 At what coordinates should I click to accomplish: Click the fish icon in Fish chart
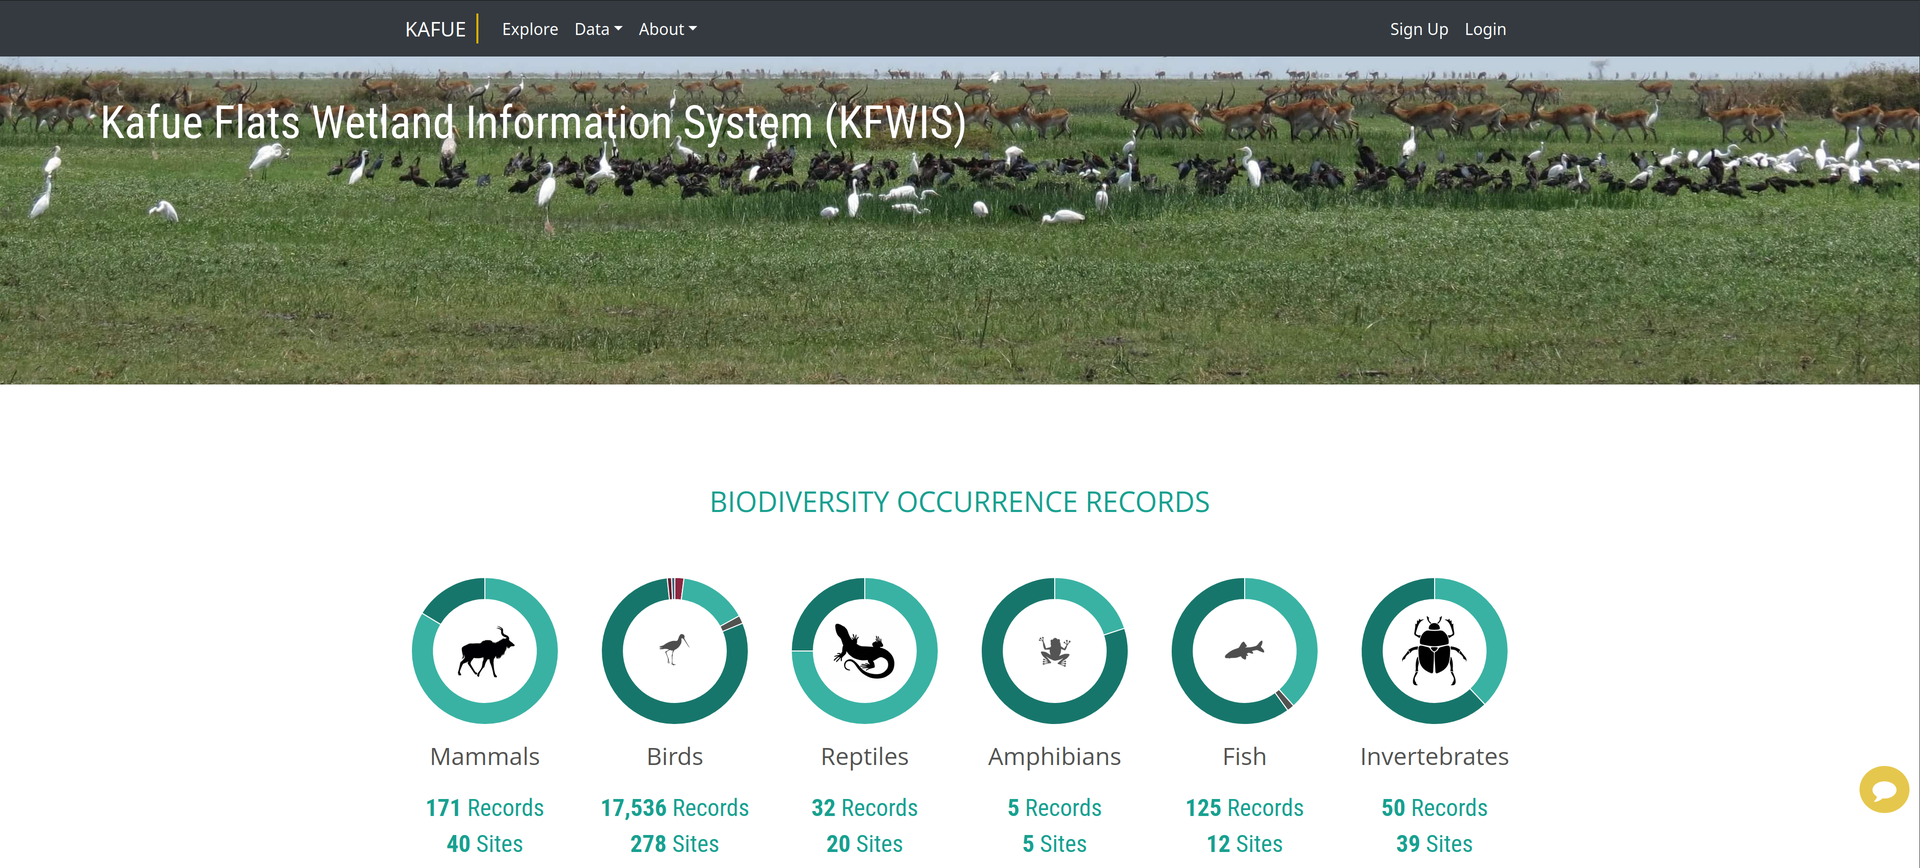point(1244,650)
